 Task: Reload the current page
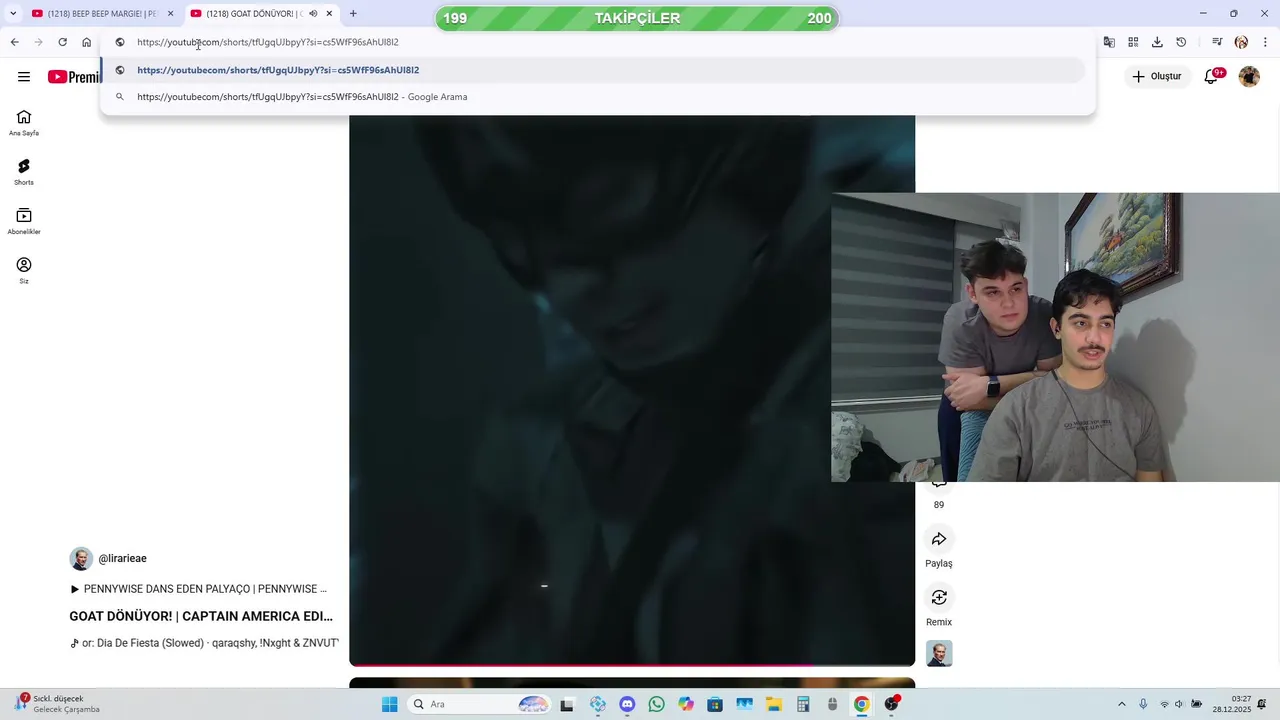click(62, 42)
